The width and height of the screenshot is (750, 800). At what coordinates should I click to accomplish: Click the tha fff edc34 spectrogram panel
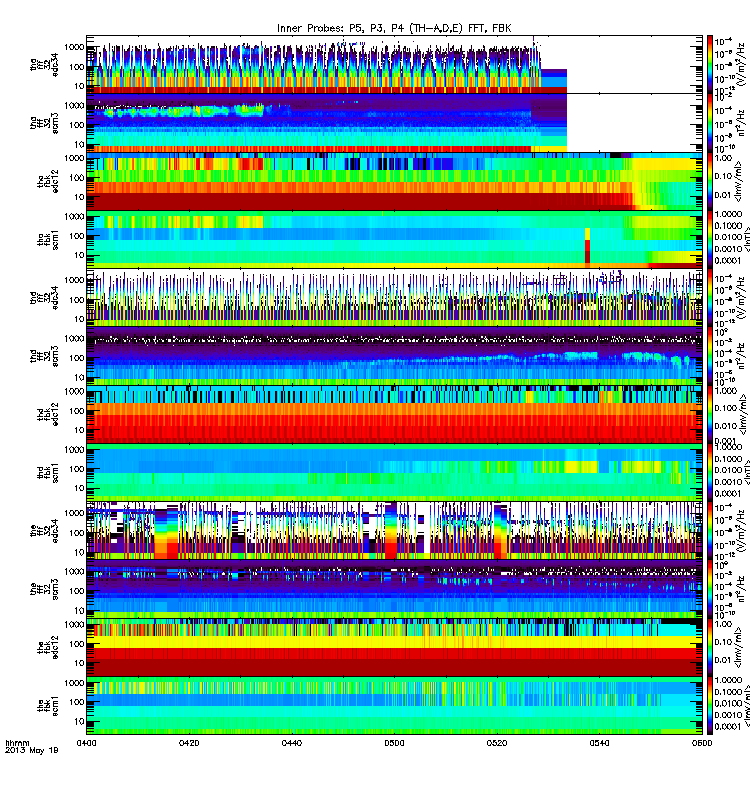(394, 65)
